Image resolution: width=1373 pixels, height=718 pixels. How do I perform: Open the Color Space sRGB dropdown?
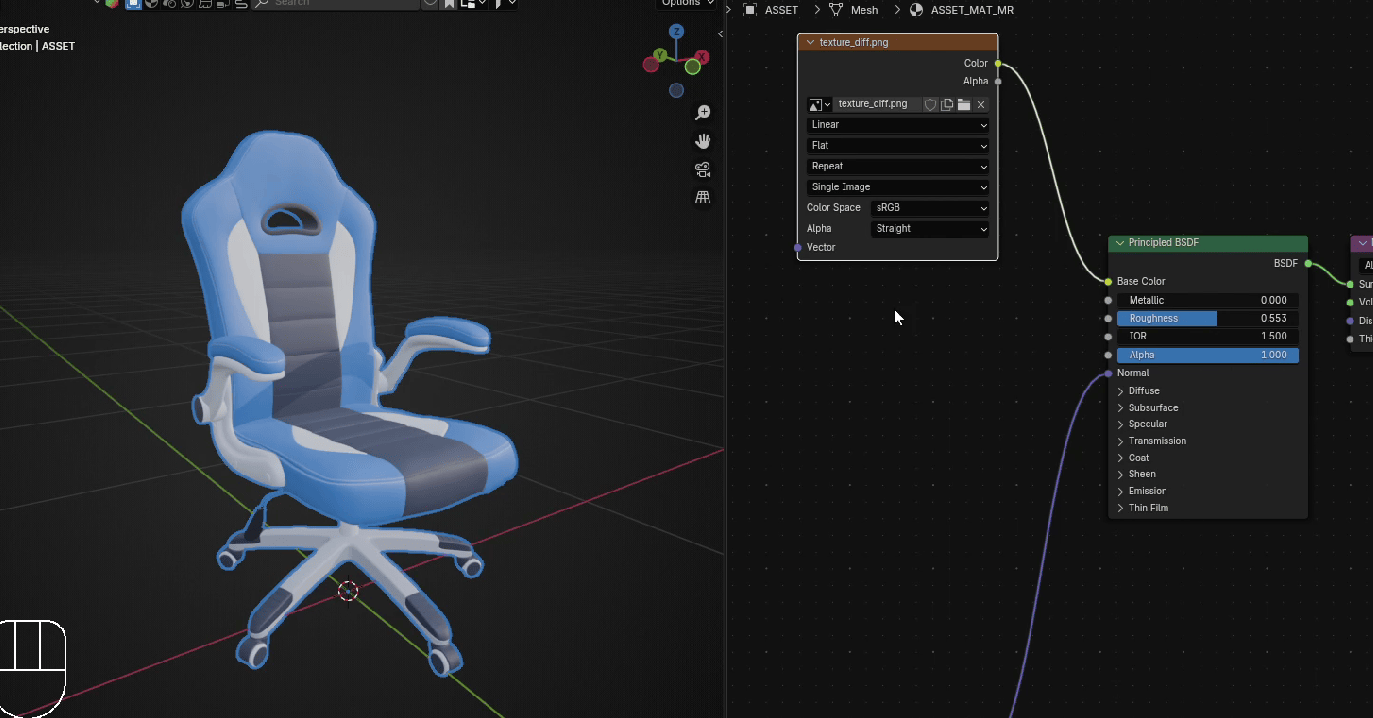pos(930,208)
